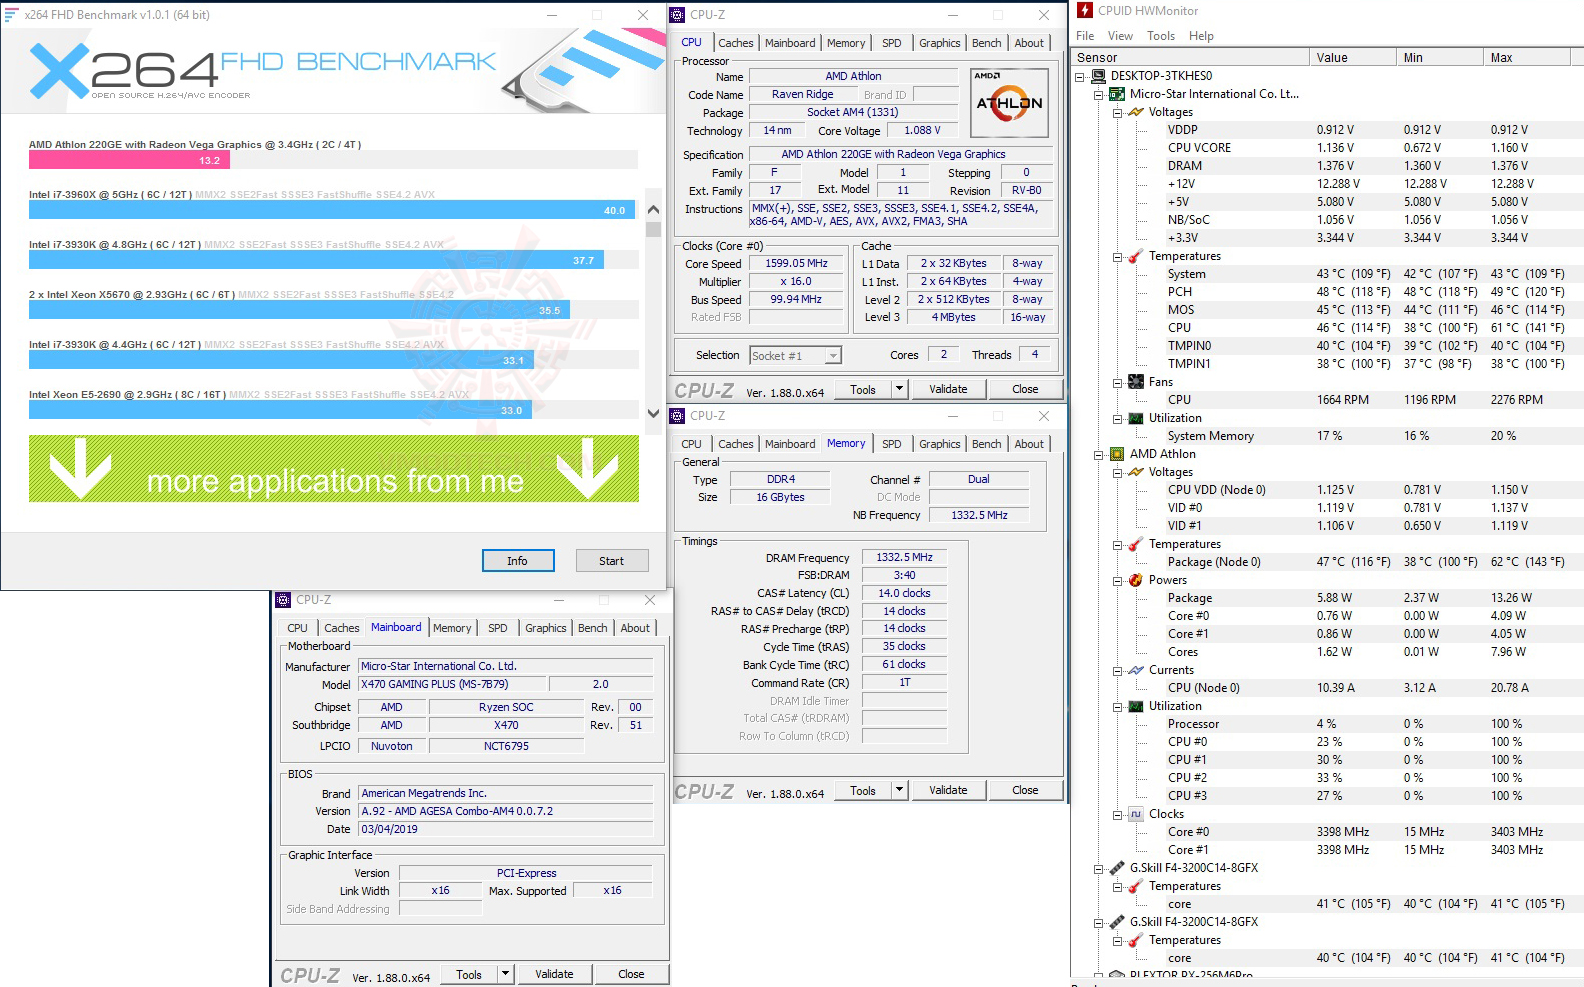1584x987 pixels.
Task: Collapse the Fans node using its minus box
Action: click(x=1118, y=383)
